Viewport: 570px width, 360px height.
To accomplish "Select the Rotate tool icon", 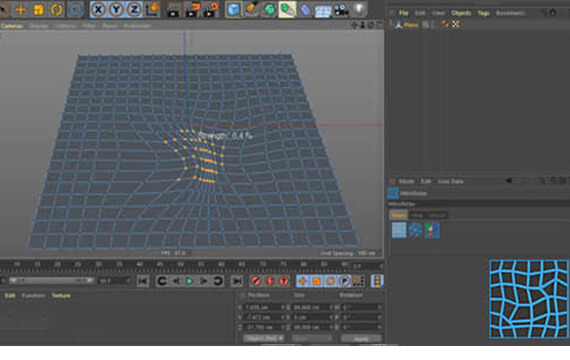I will (56, 10).
